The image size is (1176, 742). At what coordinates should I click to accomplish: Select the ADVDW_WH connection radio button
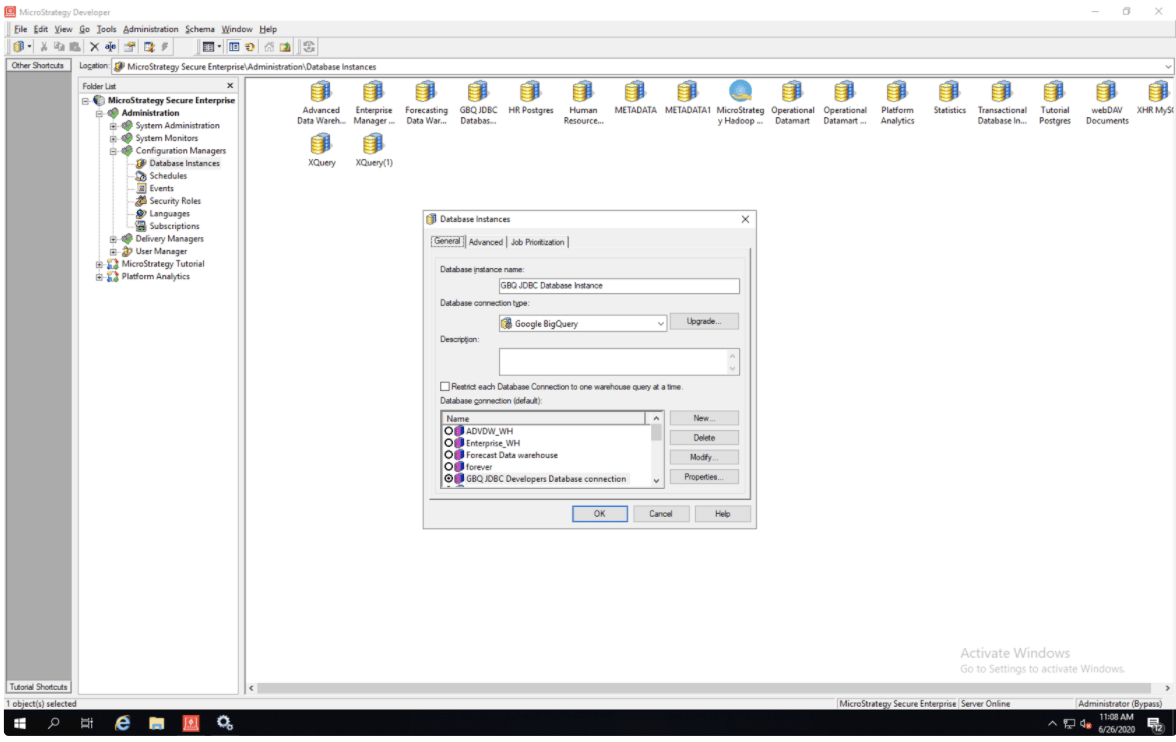[x=449, y=431]
